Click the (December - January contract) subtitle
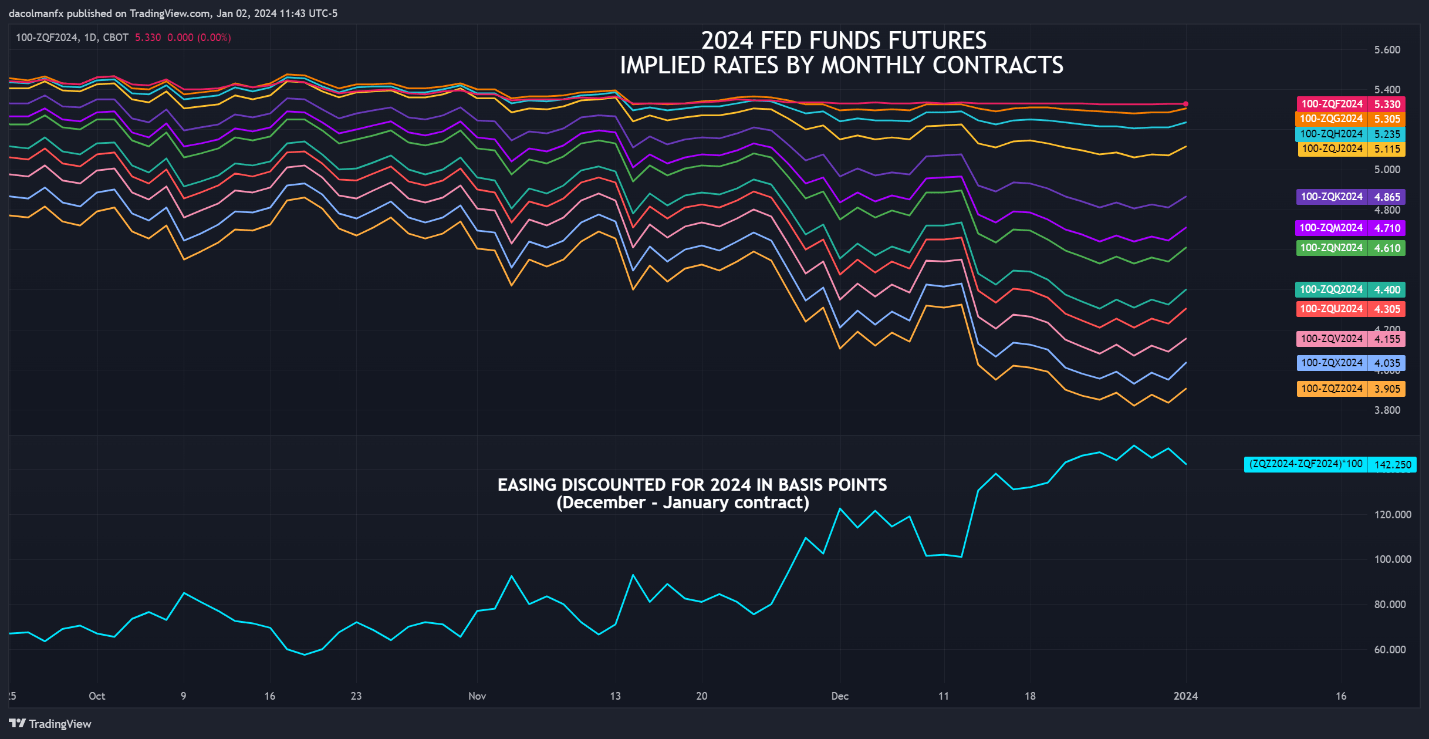1429x739 pixels. (683, 503)
